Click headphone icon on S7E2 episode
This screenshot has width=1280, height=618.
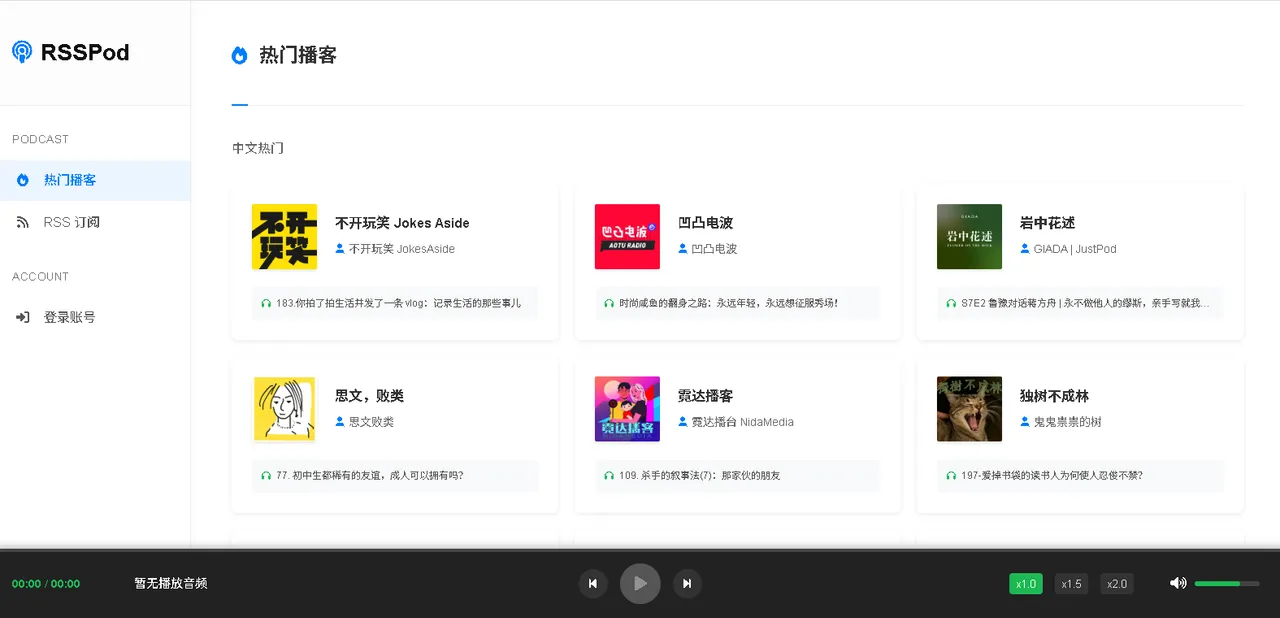coord(951,303)
